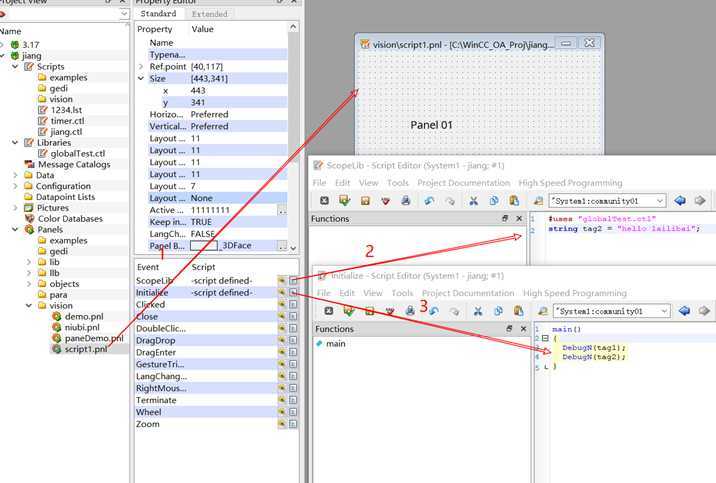Click the close X toolbar icon in ScopeLib editor
The image size is (716, 483).
324,200
